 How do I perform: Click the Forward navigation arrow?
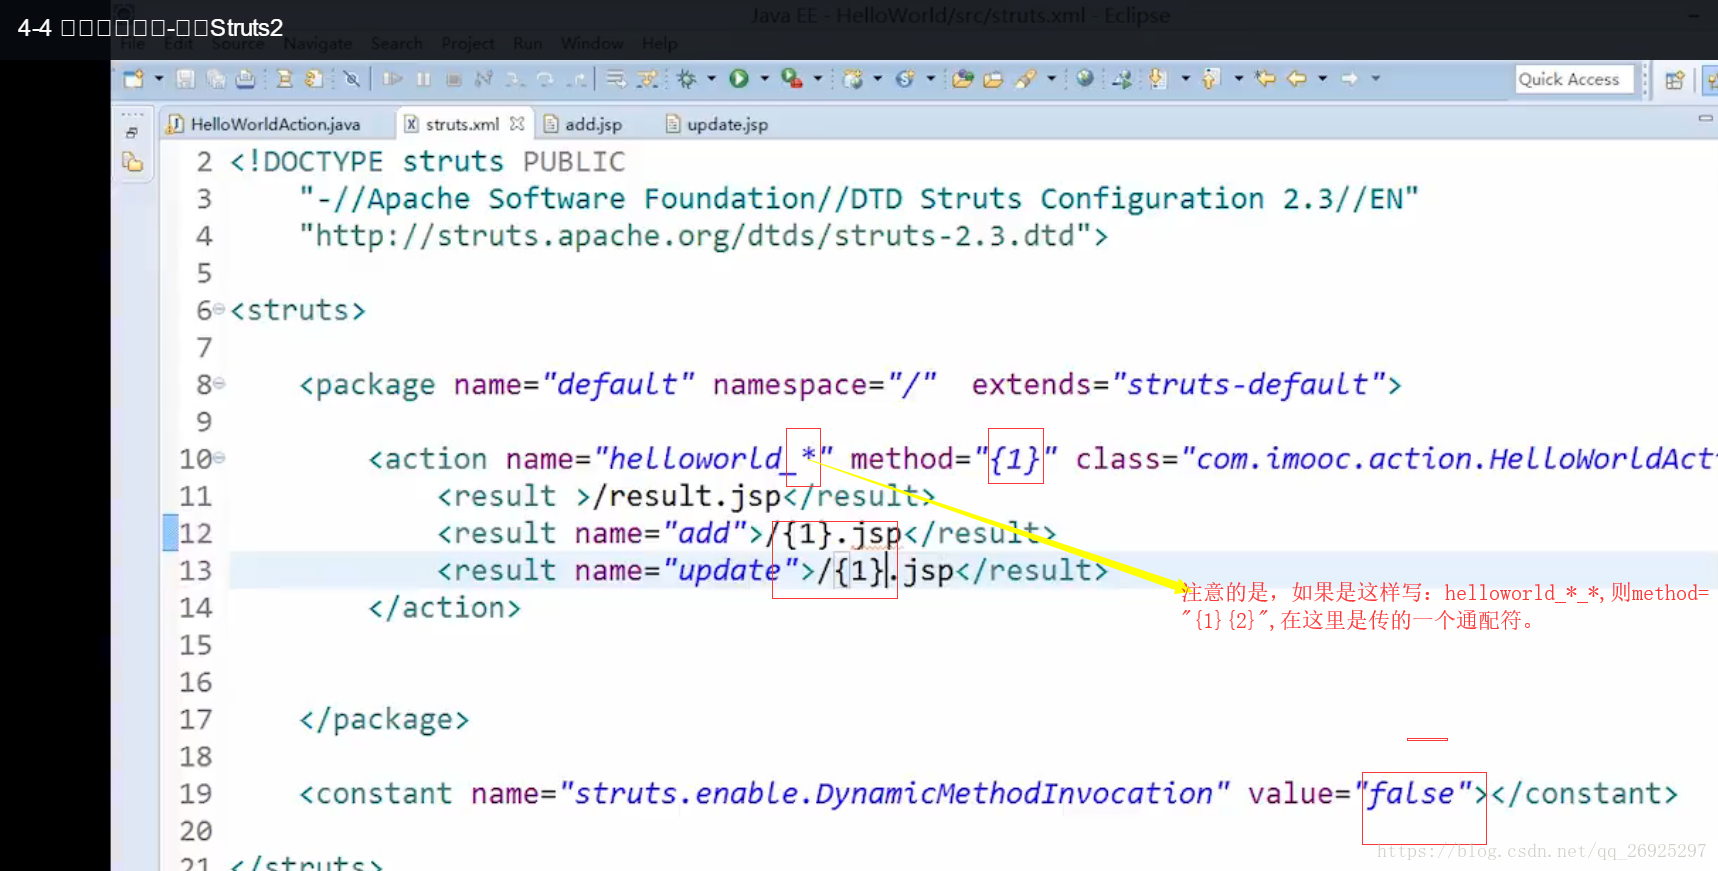1349,78
